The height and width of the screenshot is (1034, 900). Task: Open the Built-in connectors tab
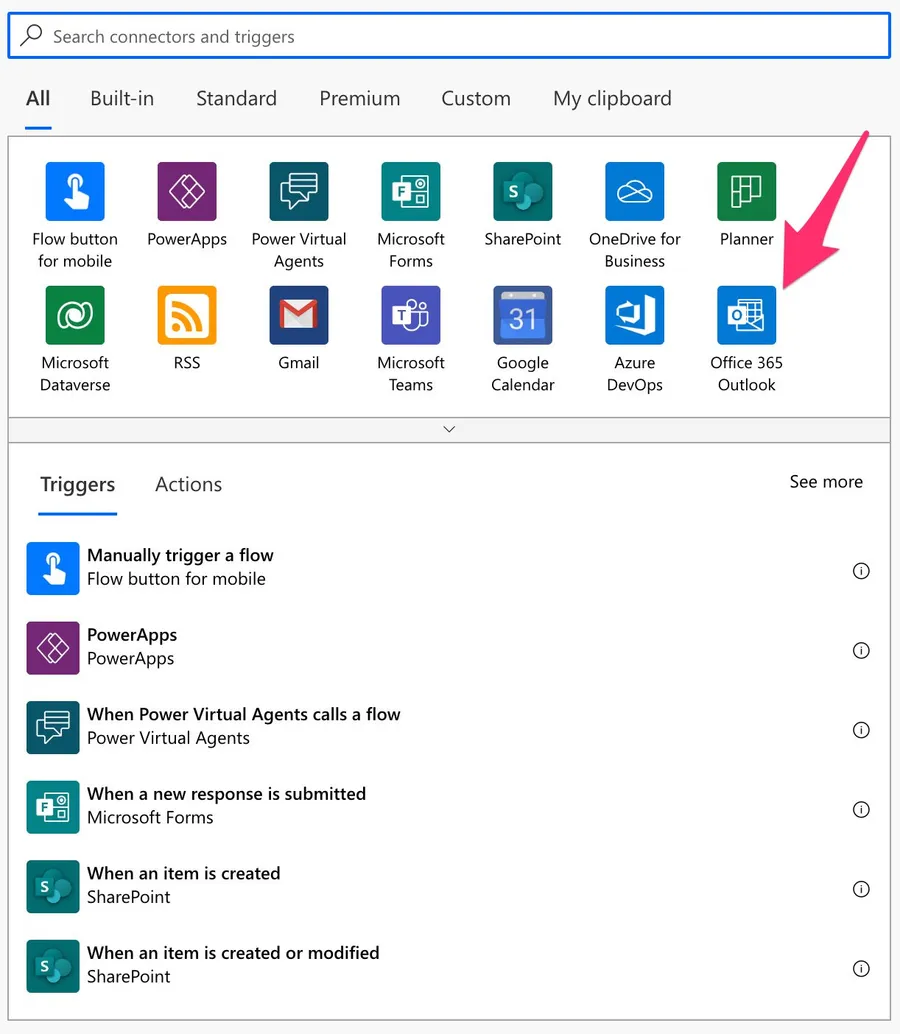click(x=122, y=99)
